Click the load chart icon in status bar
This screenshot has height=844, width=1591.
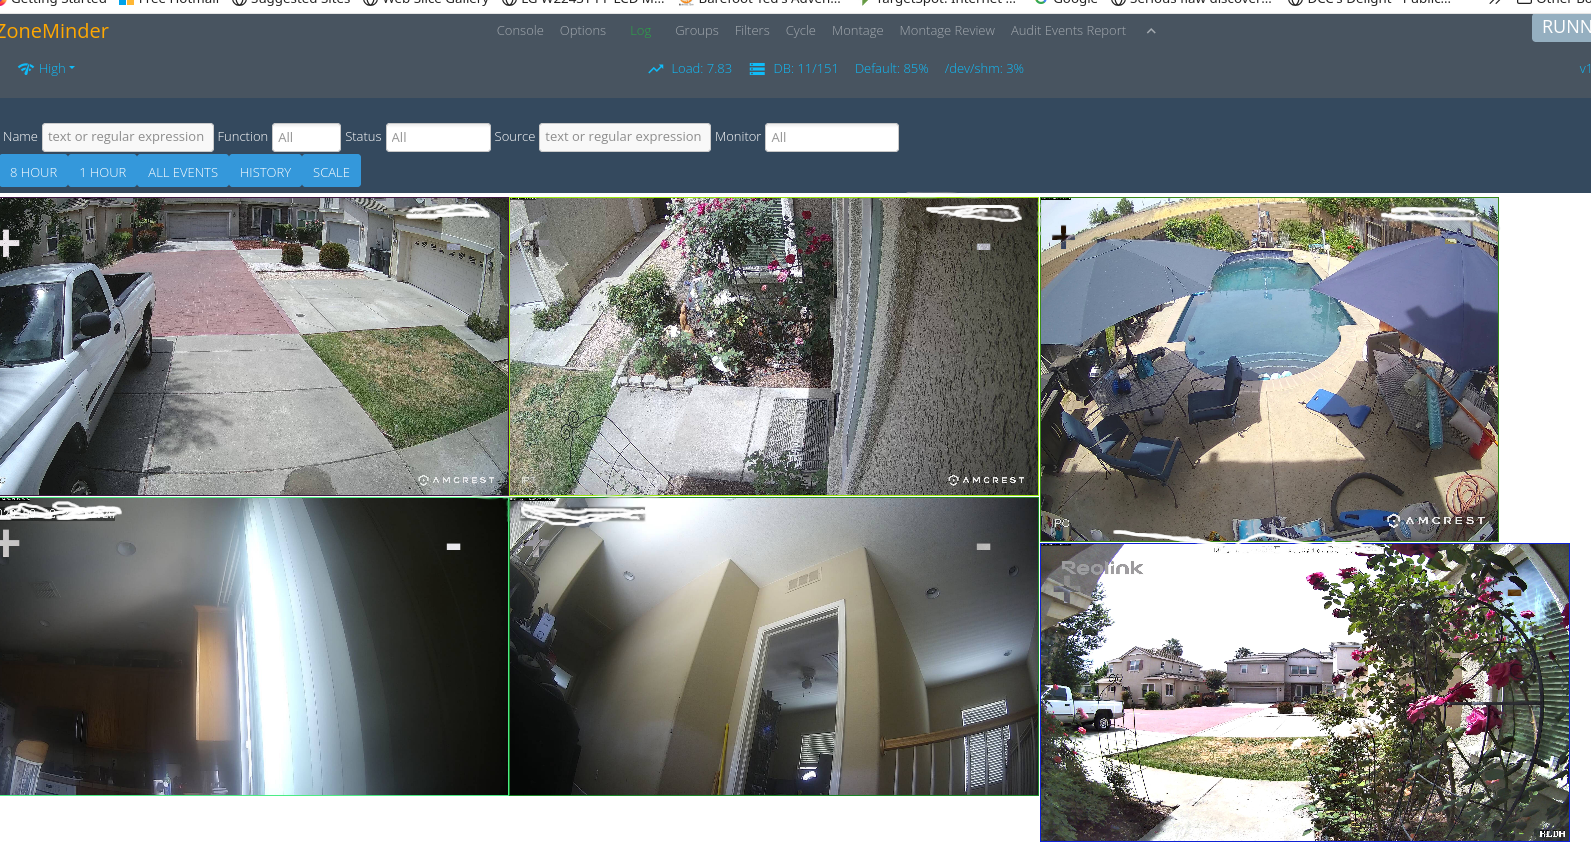pyautogui.click(x=655, y=69)
